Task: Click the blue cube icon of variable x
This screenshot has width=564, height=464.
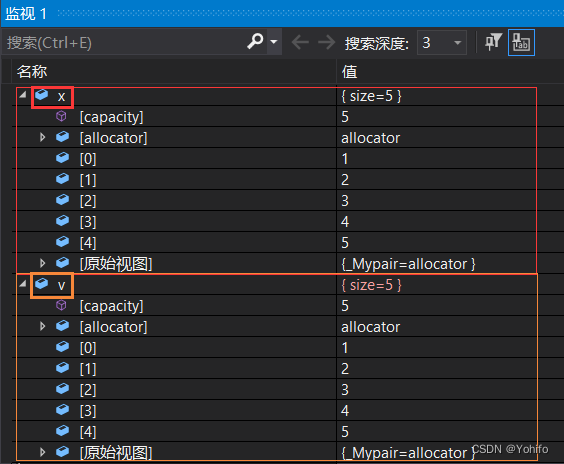Action: pos(42,95)
